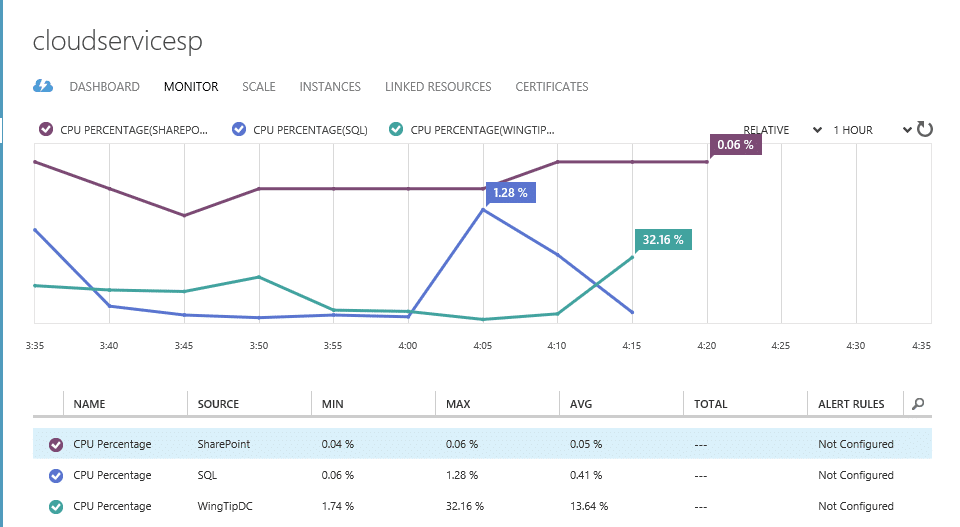The image size is (960, 527).
Task: Click the 0.41 % average value
Action: (x=586, y=476)
